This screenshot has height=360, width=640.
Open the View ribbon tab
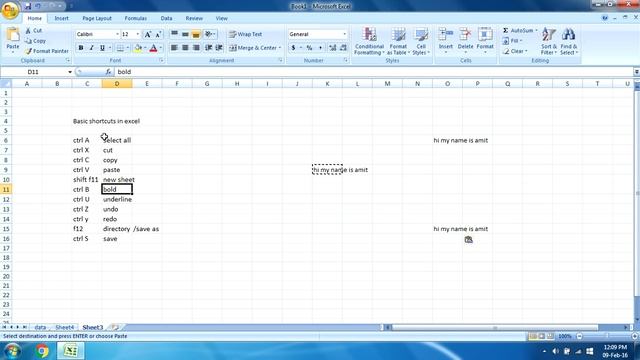(222, 18)
